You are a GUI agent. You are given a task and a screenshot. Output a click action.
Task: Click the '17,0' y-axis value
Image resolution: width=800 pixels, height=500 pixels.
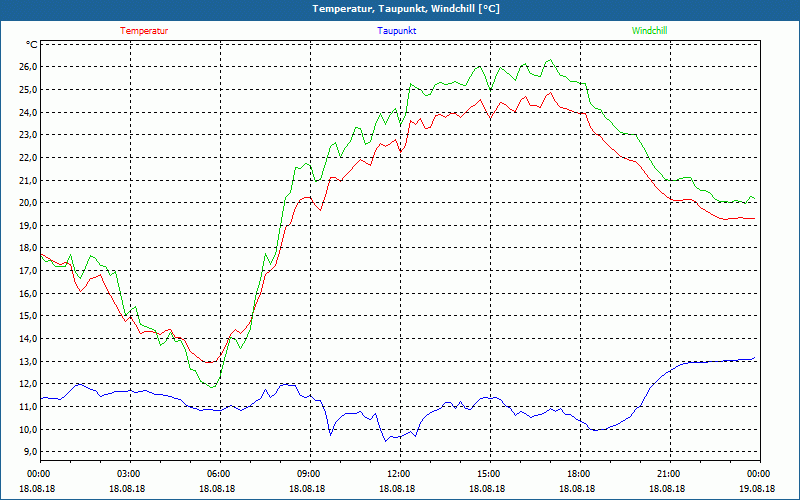[29, 271]
